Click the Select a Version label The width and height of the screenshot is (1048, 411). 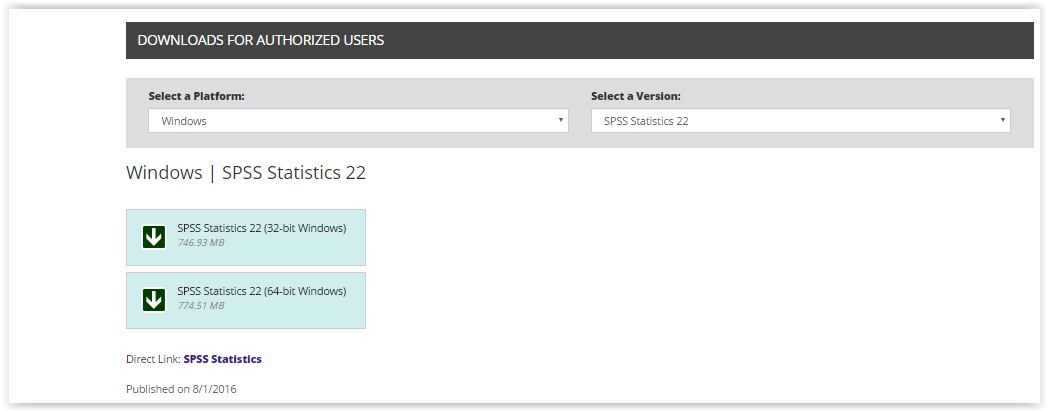point(636,96)
